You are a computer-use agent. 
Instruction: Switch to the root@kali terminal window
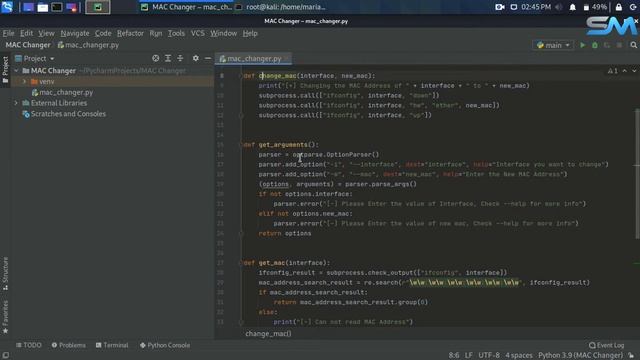click(x=281, y=7)
